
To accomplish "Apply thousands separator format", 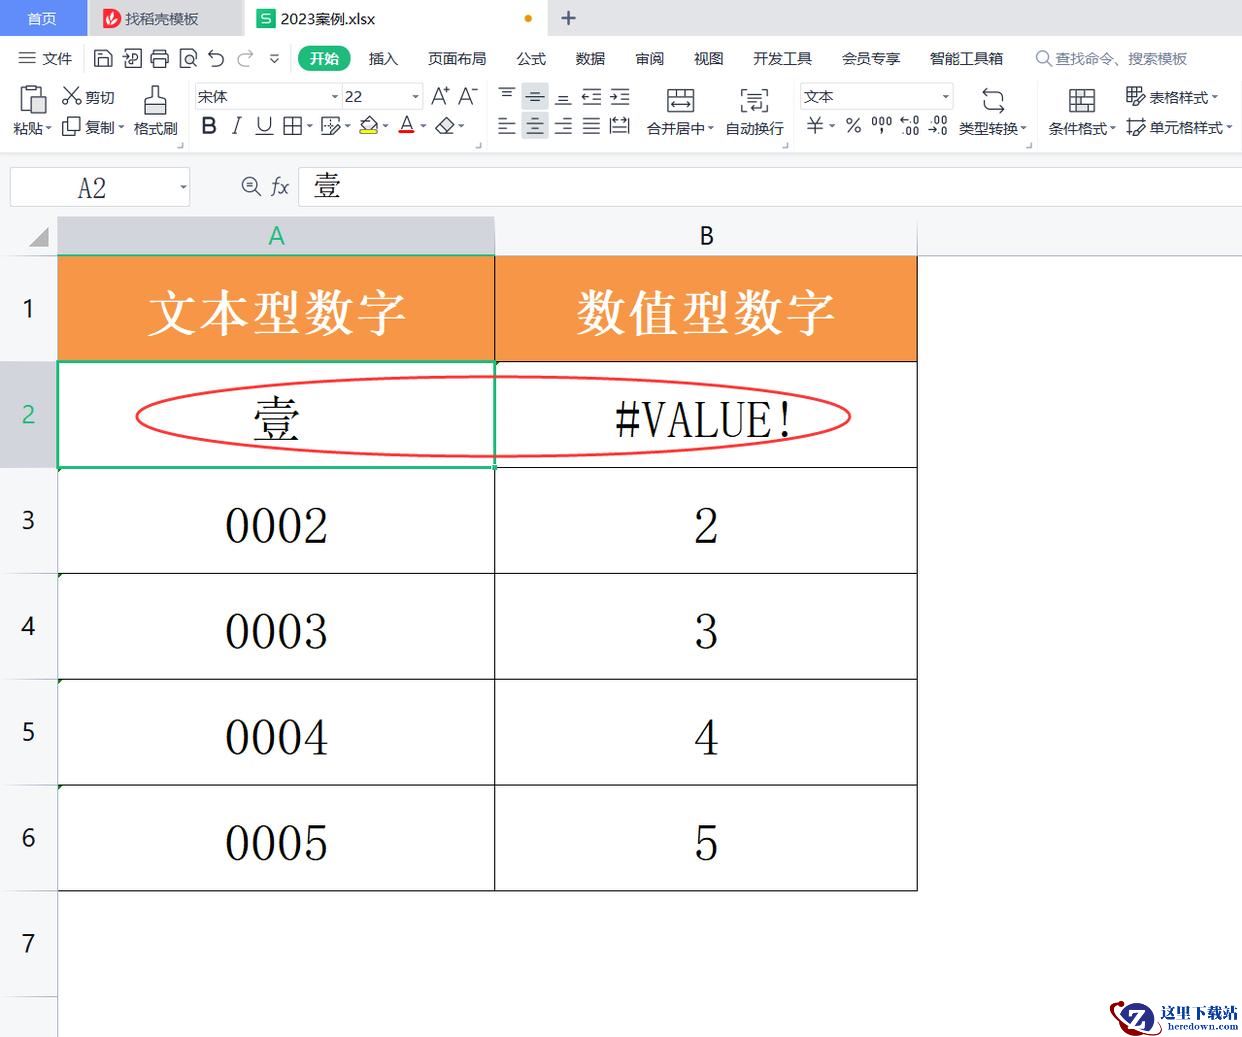I will tap(881, 126).
